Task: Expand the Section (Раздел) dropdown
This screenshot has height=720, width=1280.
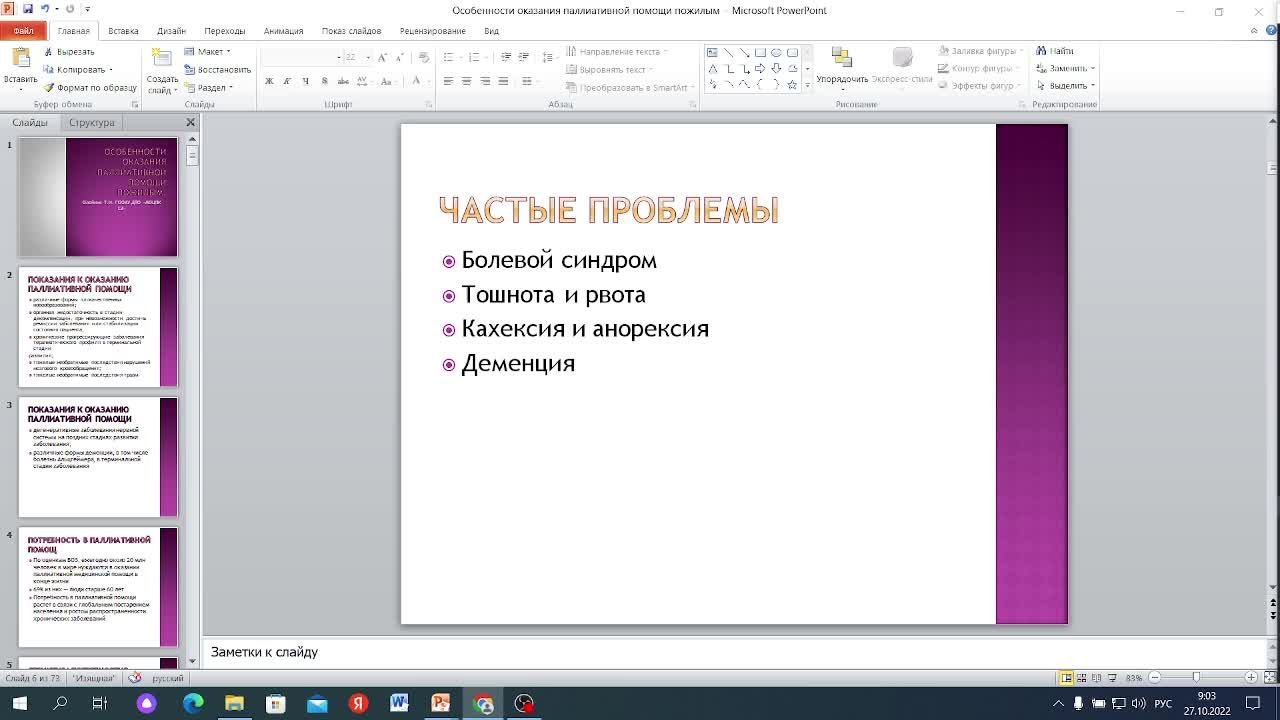Action: pyautogui.click(x=210, y=88)
